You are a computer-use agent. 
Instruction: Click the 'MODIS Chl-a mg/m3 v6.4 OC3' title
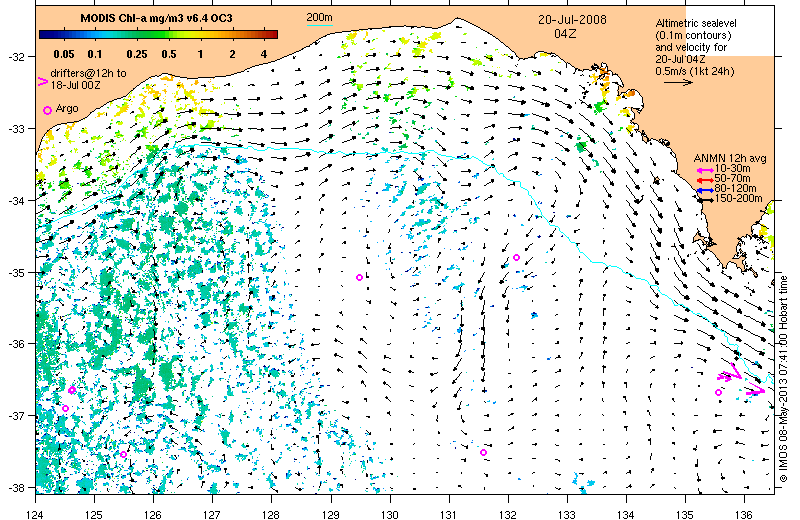click(x=156, y=18)
